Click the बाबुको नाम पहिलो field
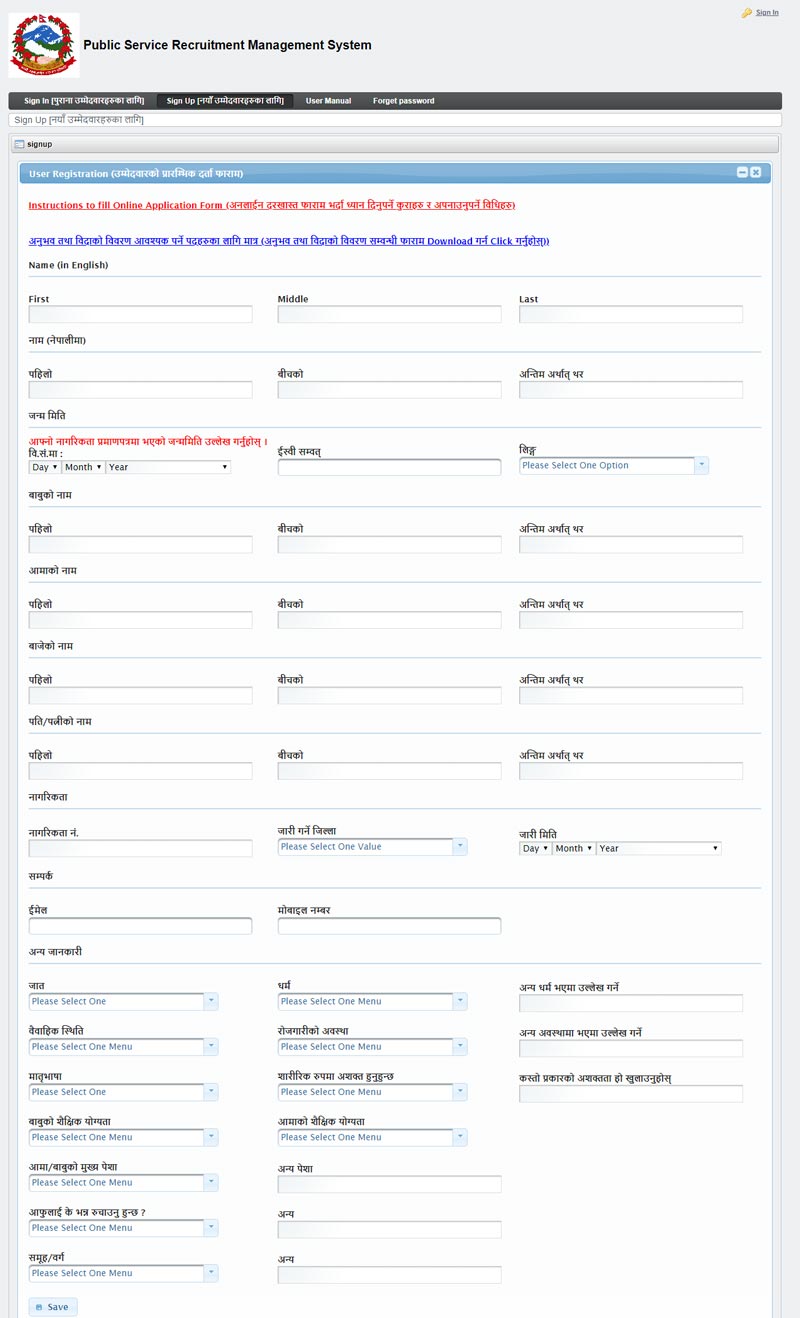The height and width of the screenshot is (1318, 800). pos(141,544)
